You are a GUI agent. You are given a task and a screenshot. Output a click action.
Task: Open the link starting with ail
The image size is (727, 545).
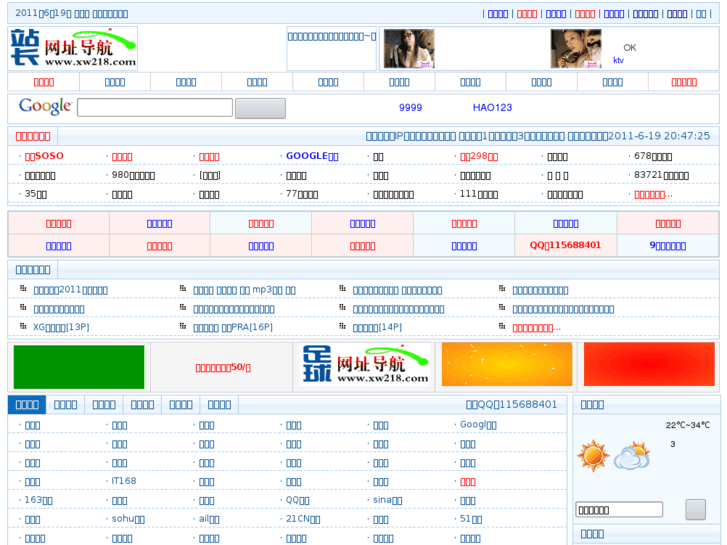209,519
